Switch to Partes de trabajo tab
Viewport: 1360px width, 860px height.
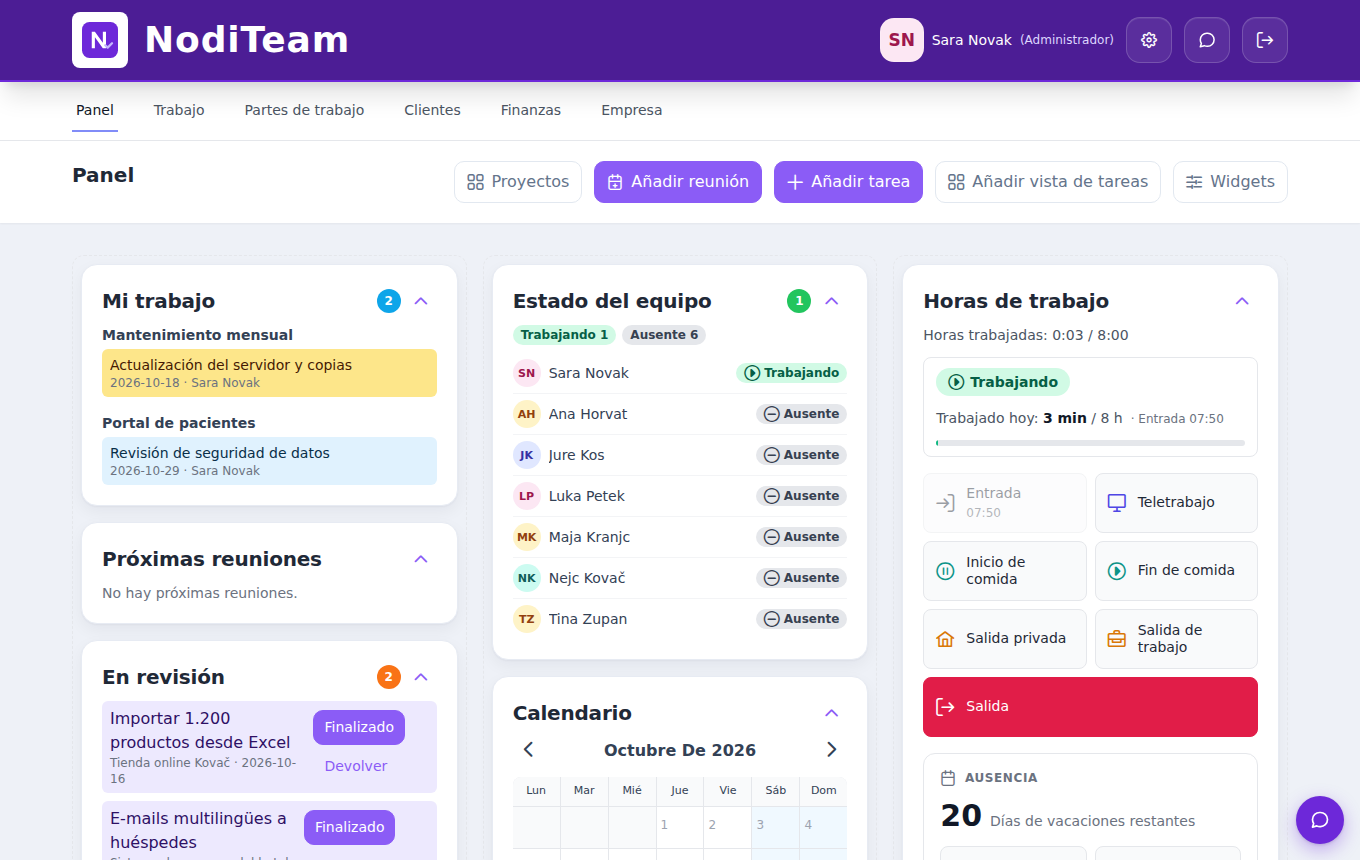click(304, 110)
